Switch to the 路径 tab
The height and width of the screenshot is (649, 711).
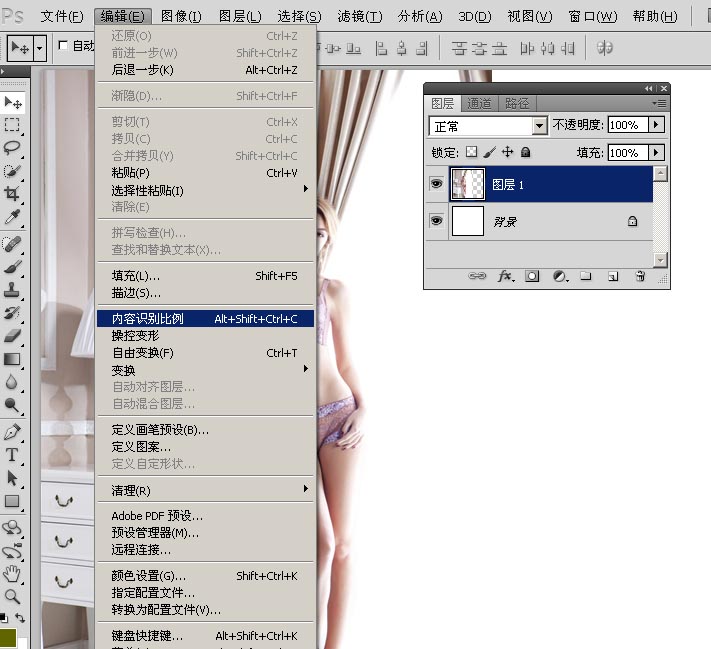(517, 104)
